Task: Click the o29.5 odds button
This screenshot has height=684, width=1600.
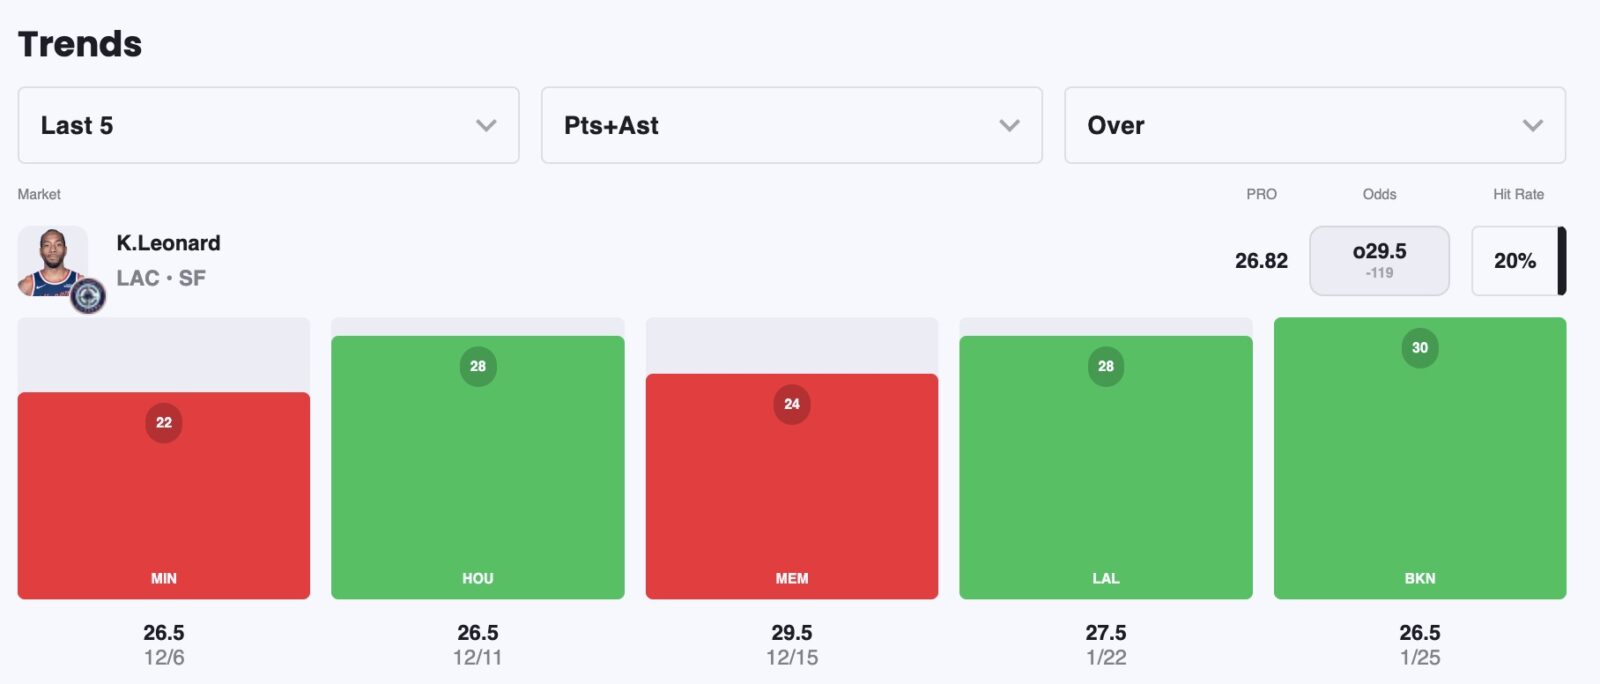Action: point(1379,260)
